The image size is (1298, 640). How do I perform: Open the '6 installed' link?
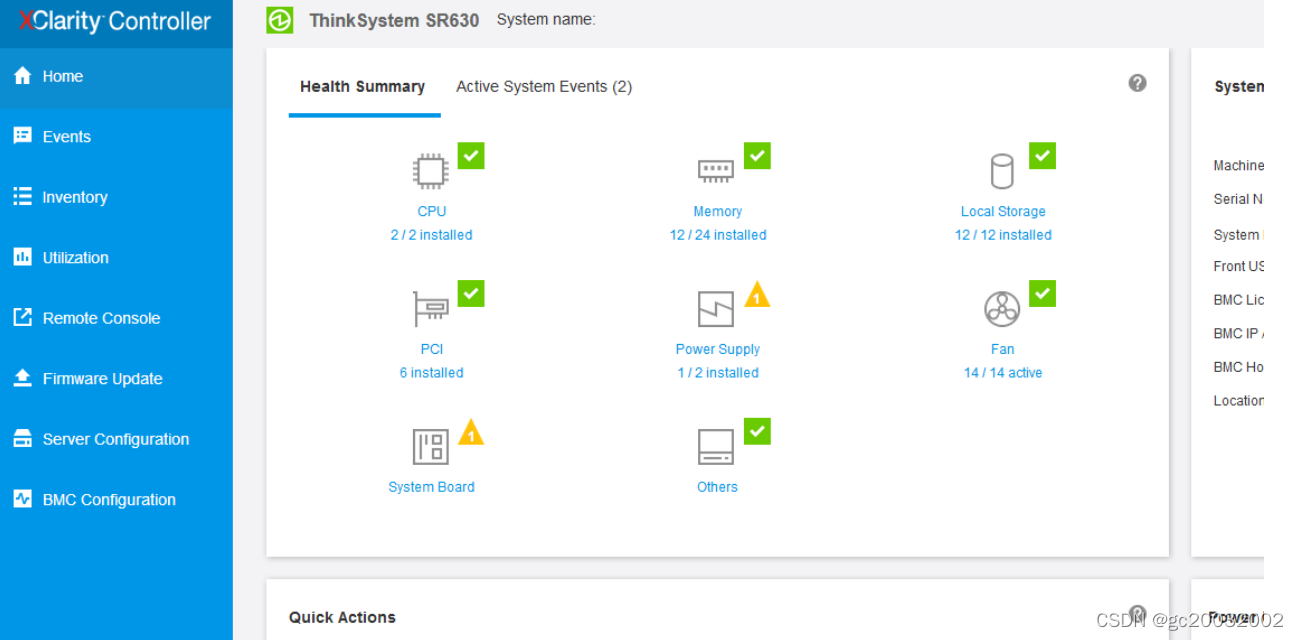coord(432,373)
